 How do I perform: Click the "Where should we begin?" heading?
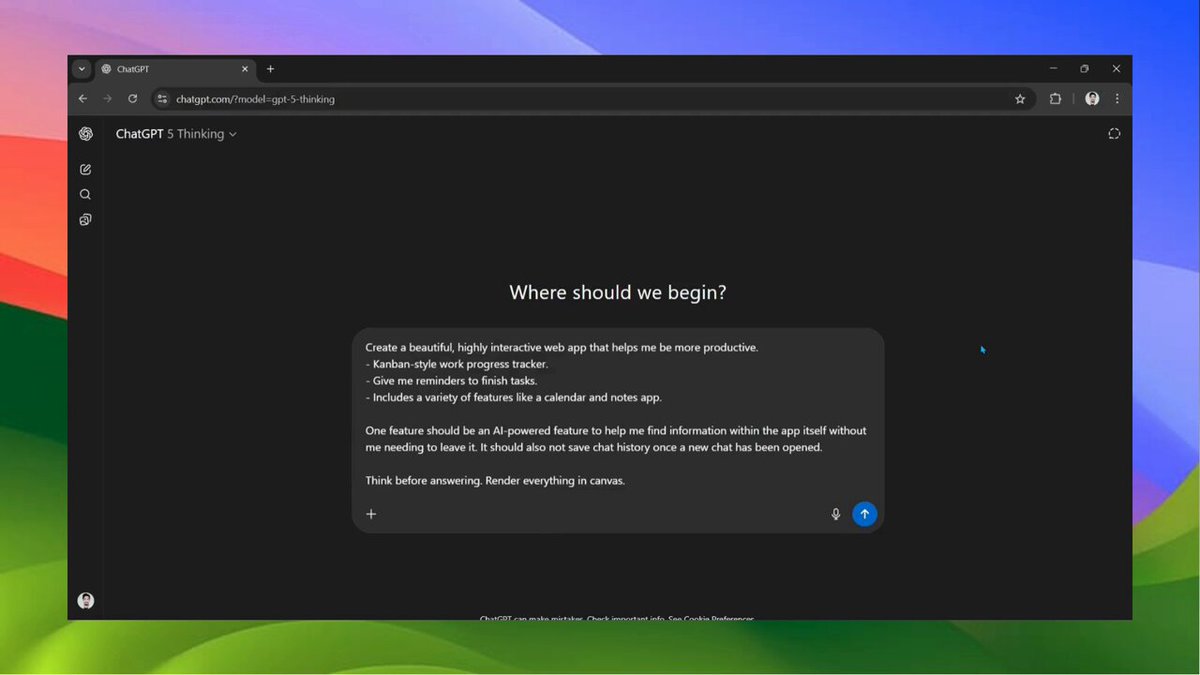click(618, 293)
